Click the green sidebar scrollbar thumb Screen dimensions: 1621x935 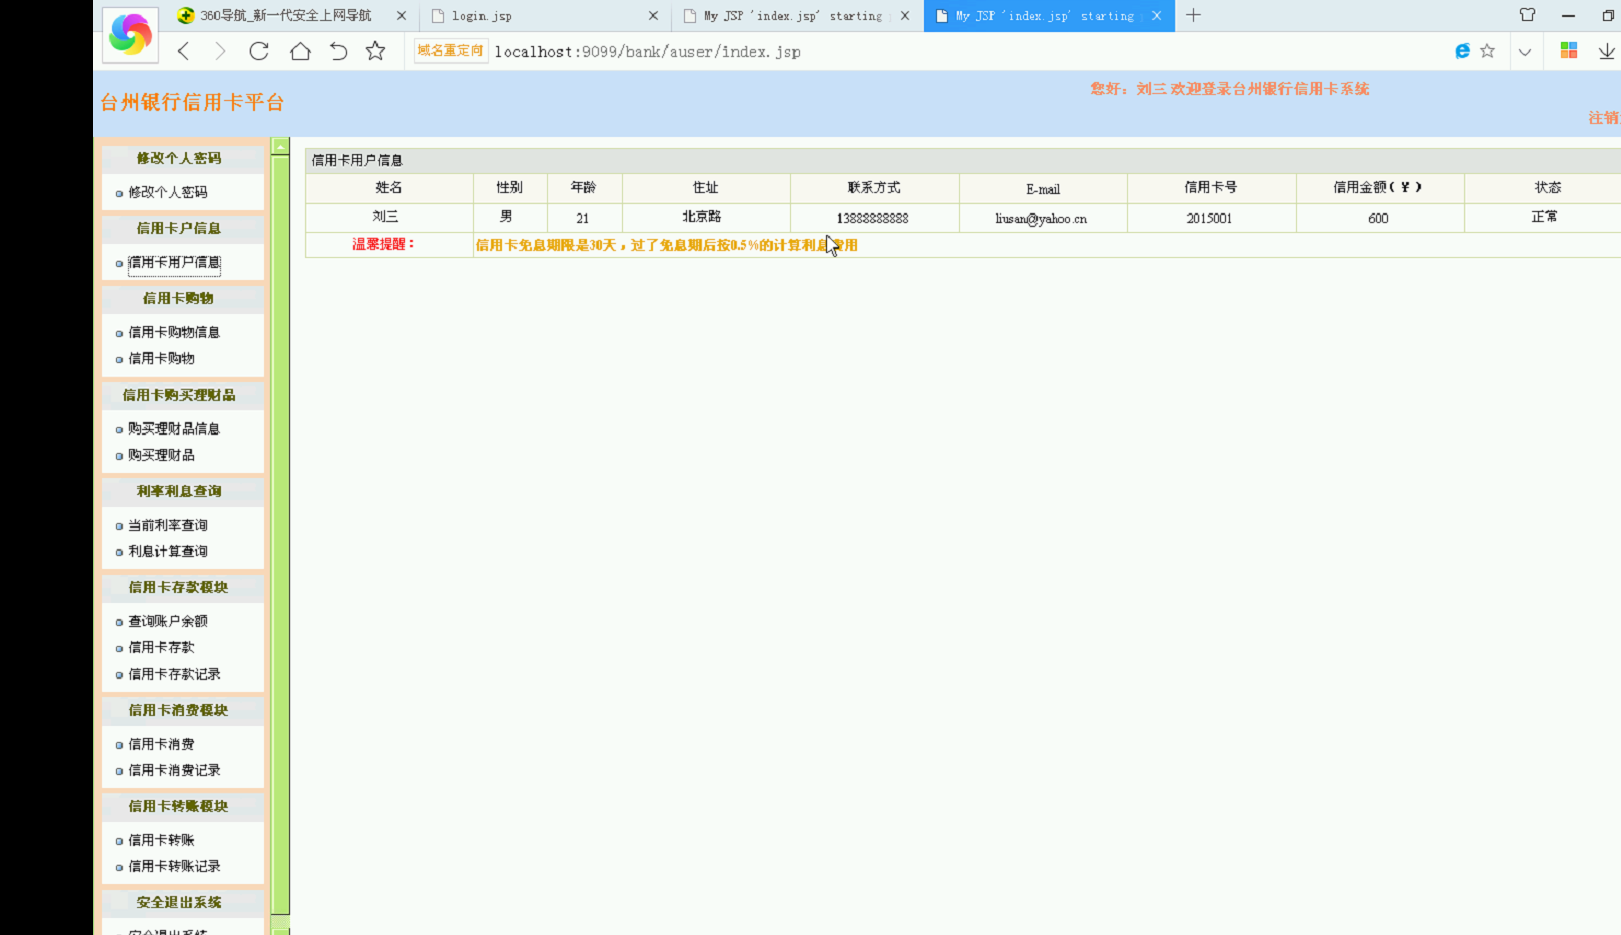coord(281,534)
